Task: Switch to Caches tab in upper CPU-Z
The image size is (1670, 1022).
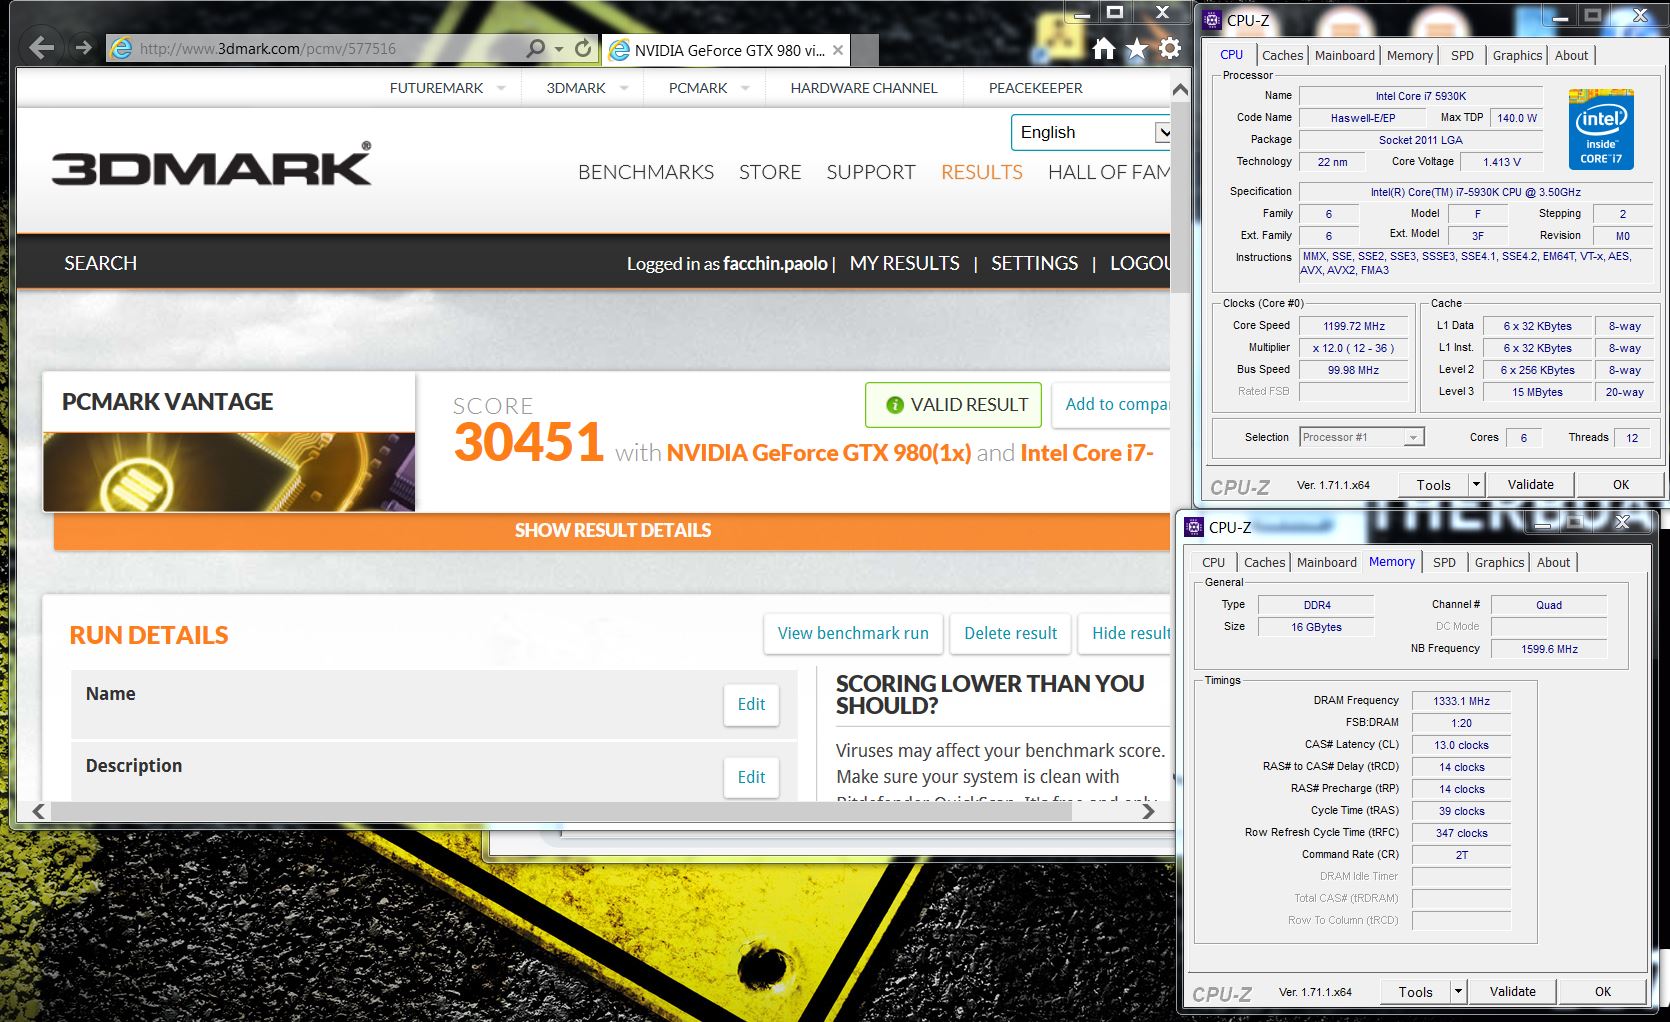Action: click(x=1282, y=56)
